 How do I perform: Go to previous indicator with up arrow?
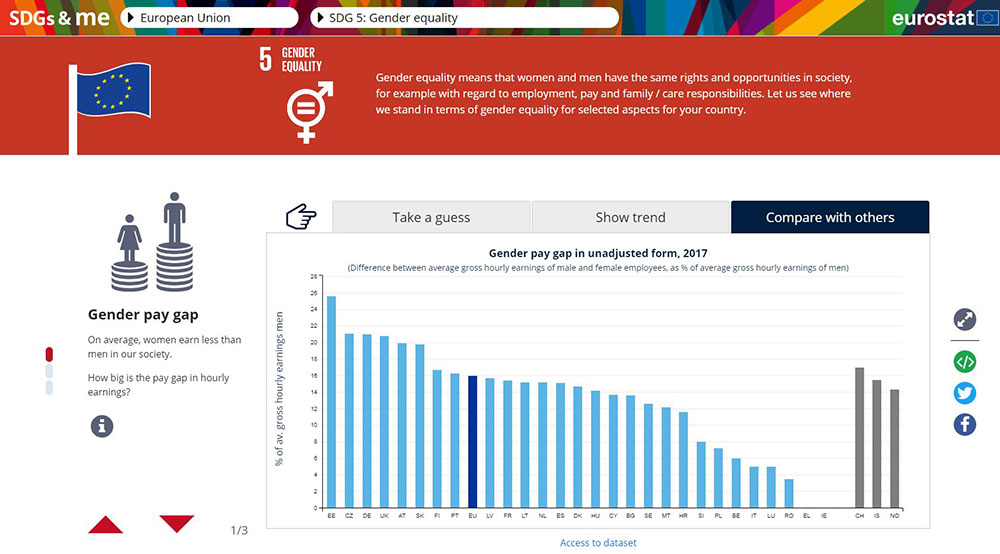106,524
